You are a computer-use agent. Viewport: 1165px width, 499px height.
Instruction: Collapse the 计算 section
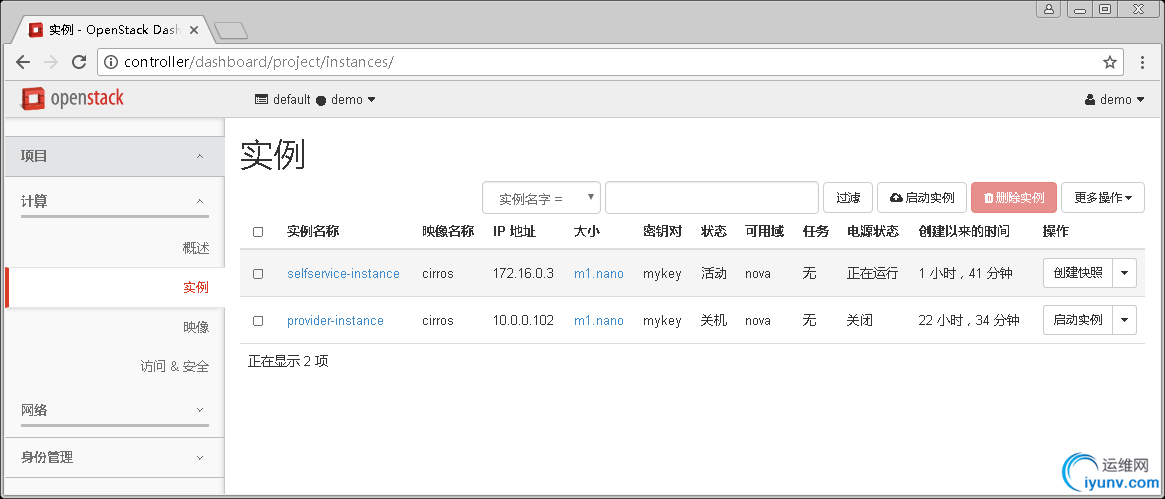pyautogui.click(x=114, y=201)
